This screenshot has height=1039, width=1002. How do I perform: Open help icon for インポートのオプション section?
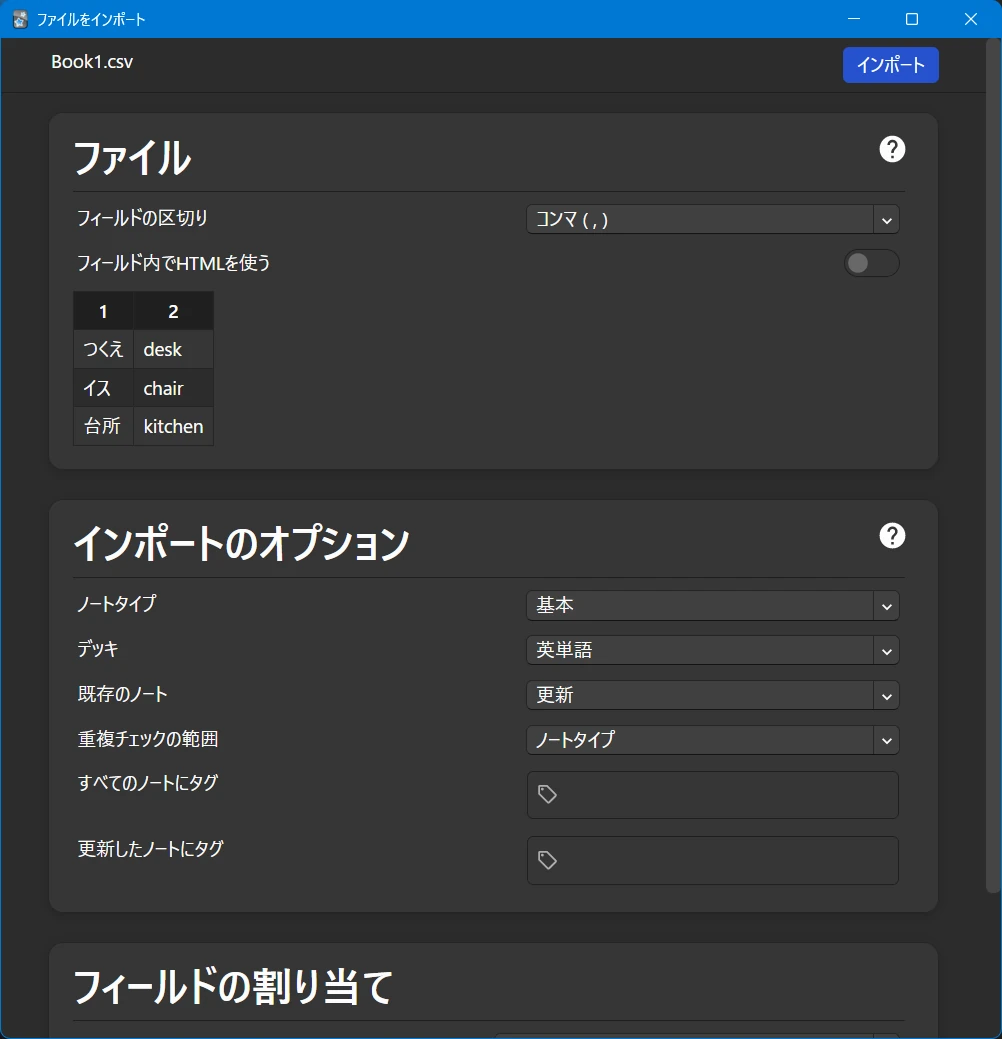point(891,536)
